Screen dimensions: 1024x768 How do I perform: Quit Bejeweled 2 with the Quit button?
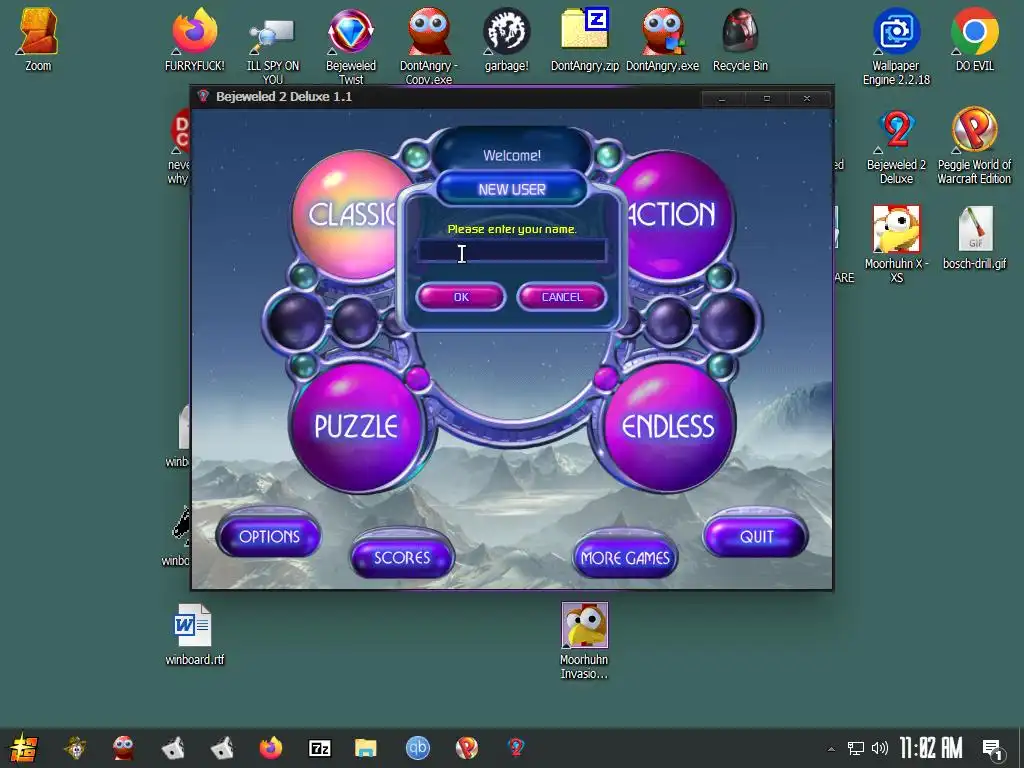[x=756, y=537]
